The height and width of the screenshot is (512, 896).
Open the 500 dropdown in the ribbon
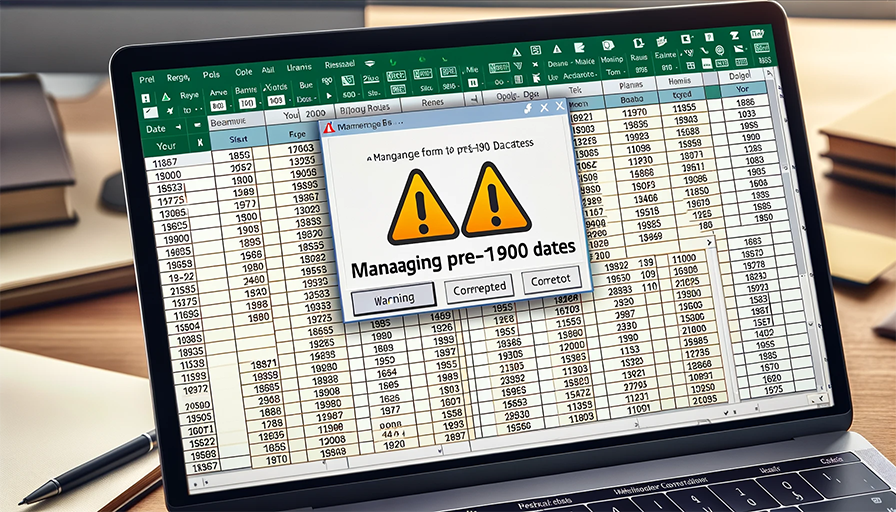(349, 95)
